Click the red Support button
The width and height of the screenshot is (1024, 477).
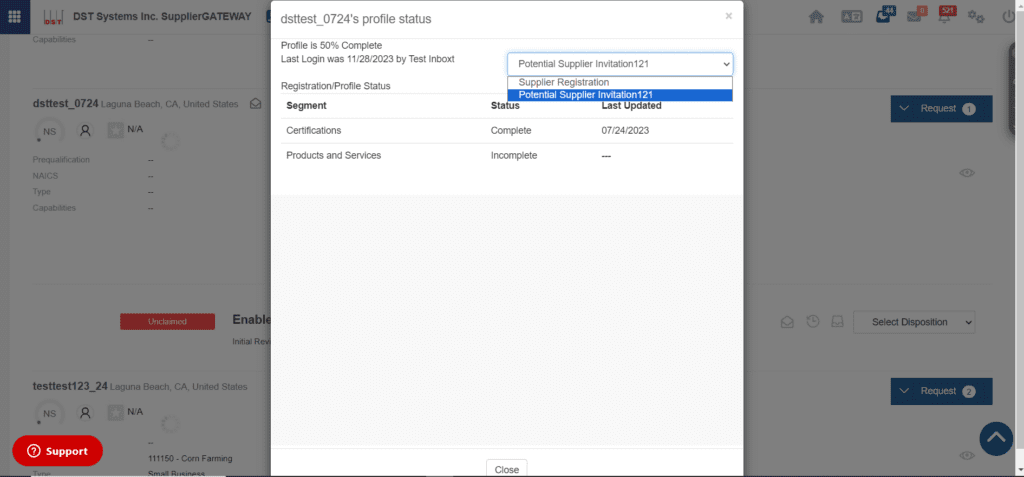[57, 451]
